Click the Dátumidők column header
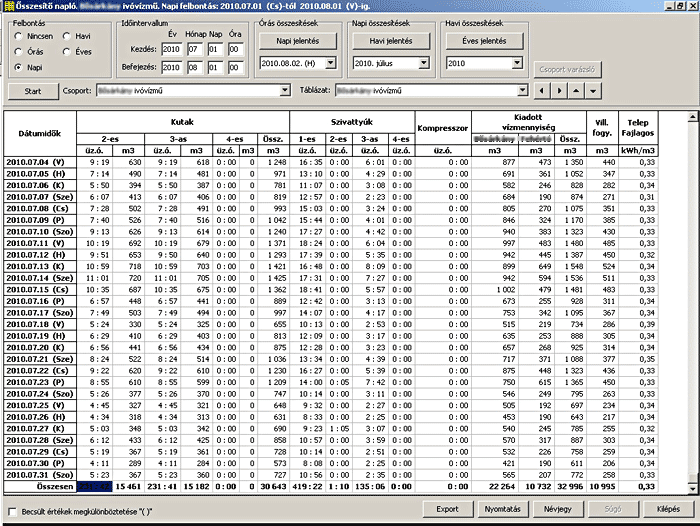Image resolution: width=700 pixels, height=526 pixels. pos(40,134)
